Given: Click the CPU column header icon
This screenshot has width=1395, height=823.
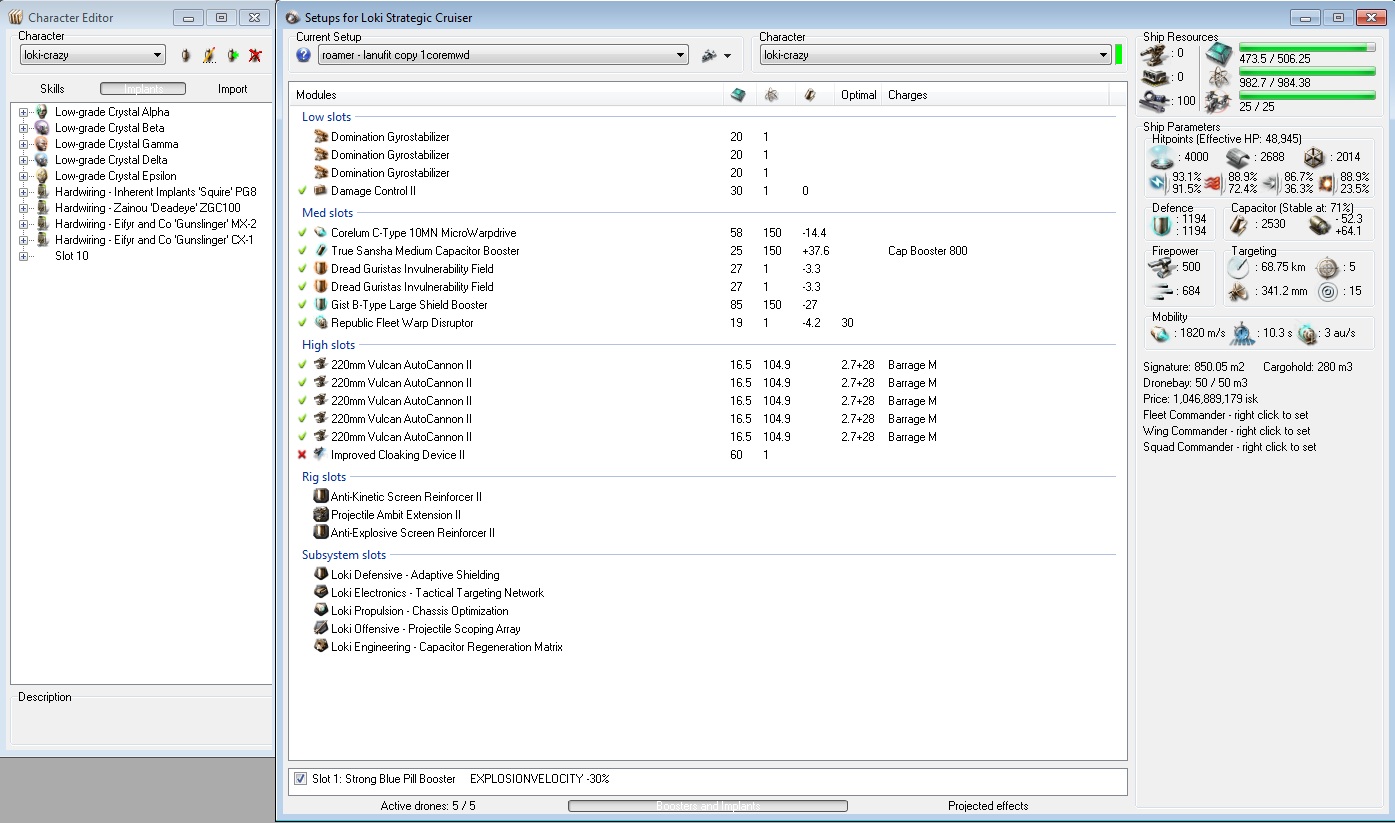Looking at the screenshot, I should 737,95.
